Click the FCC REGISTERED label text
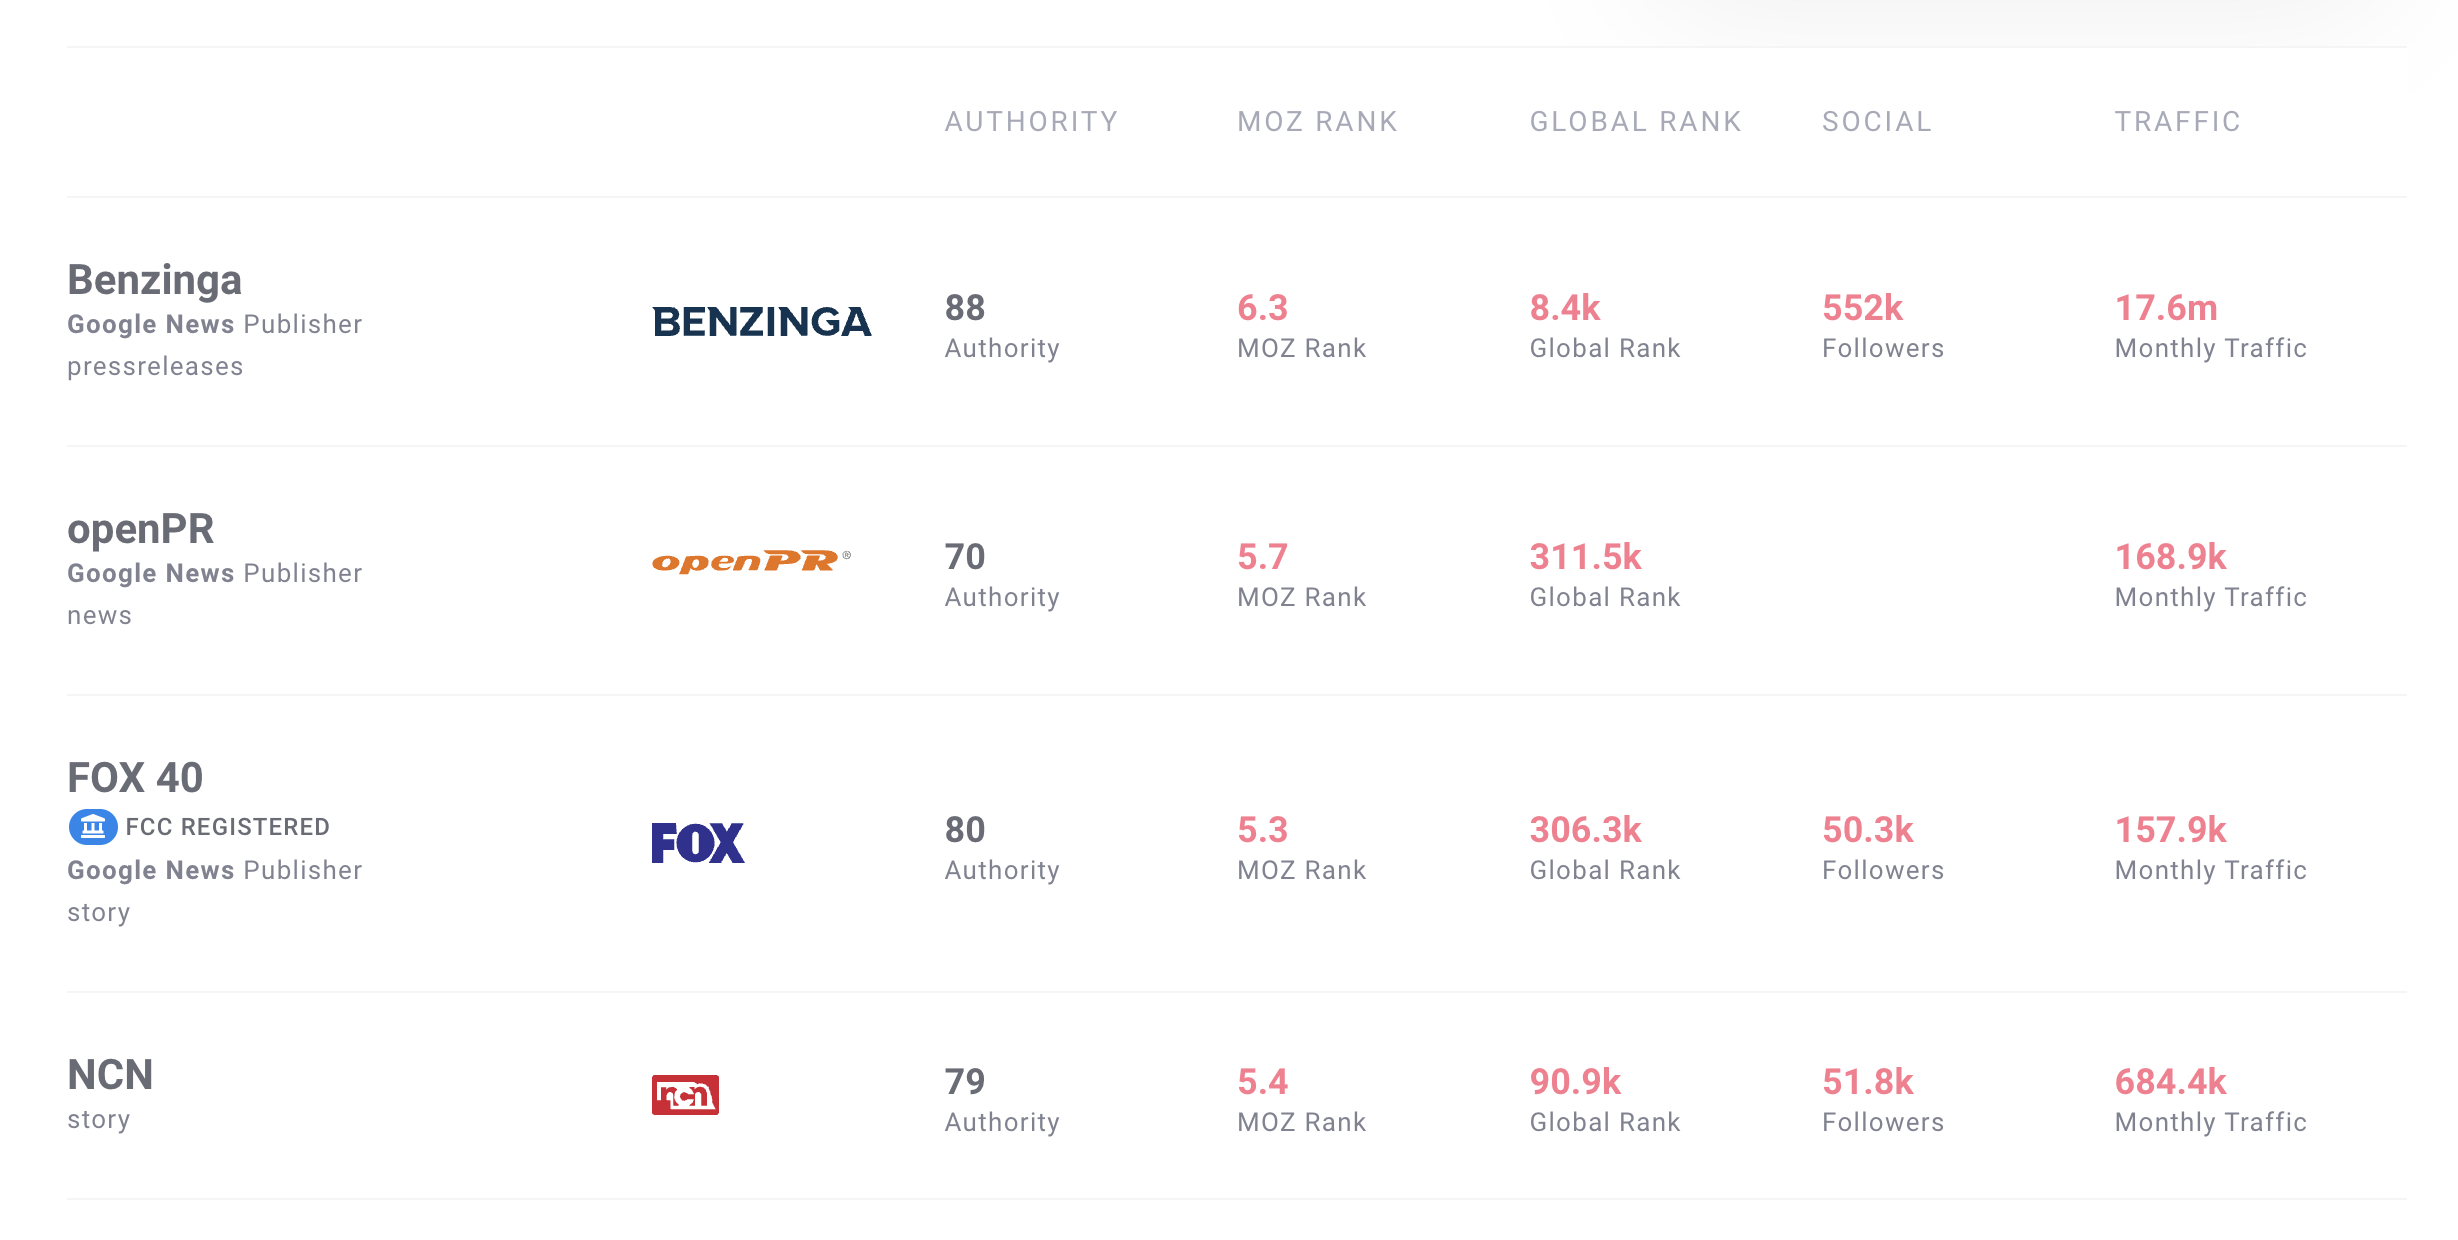 (x=227, y=827)
